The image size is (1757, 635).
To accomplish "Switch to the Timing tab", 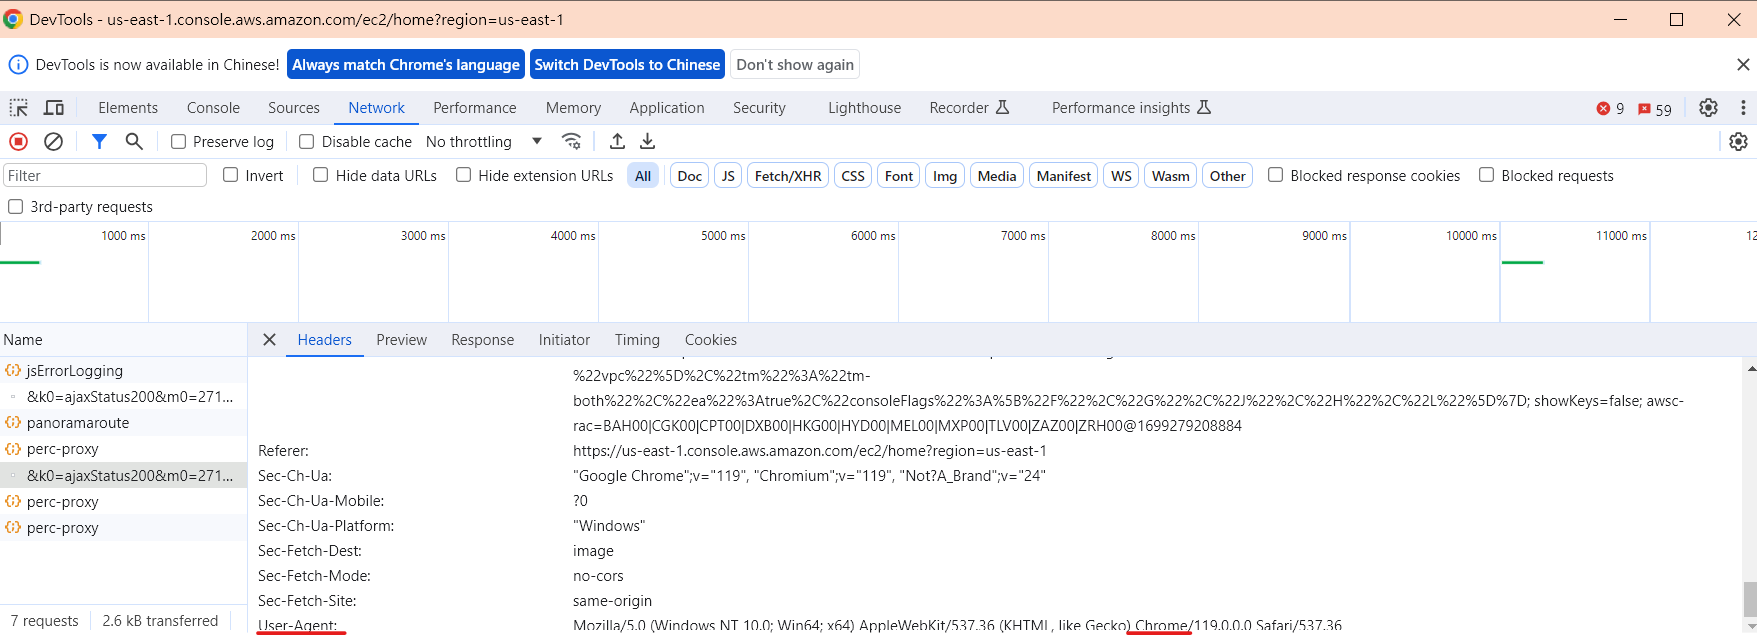I will 637,340.
